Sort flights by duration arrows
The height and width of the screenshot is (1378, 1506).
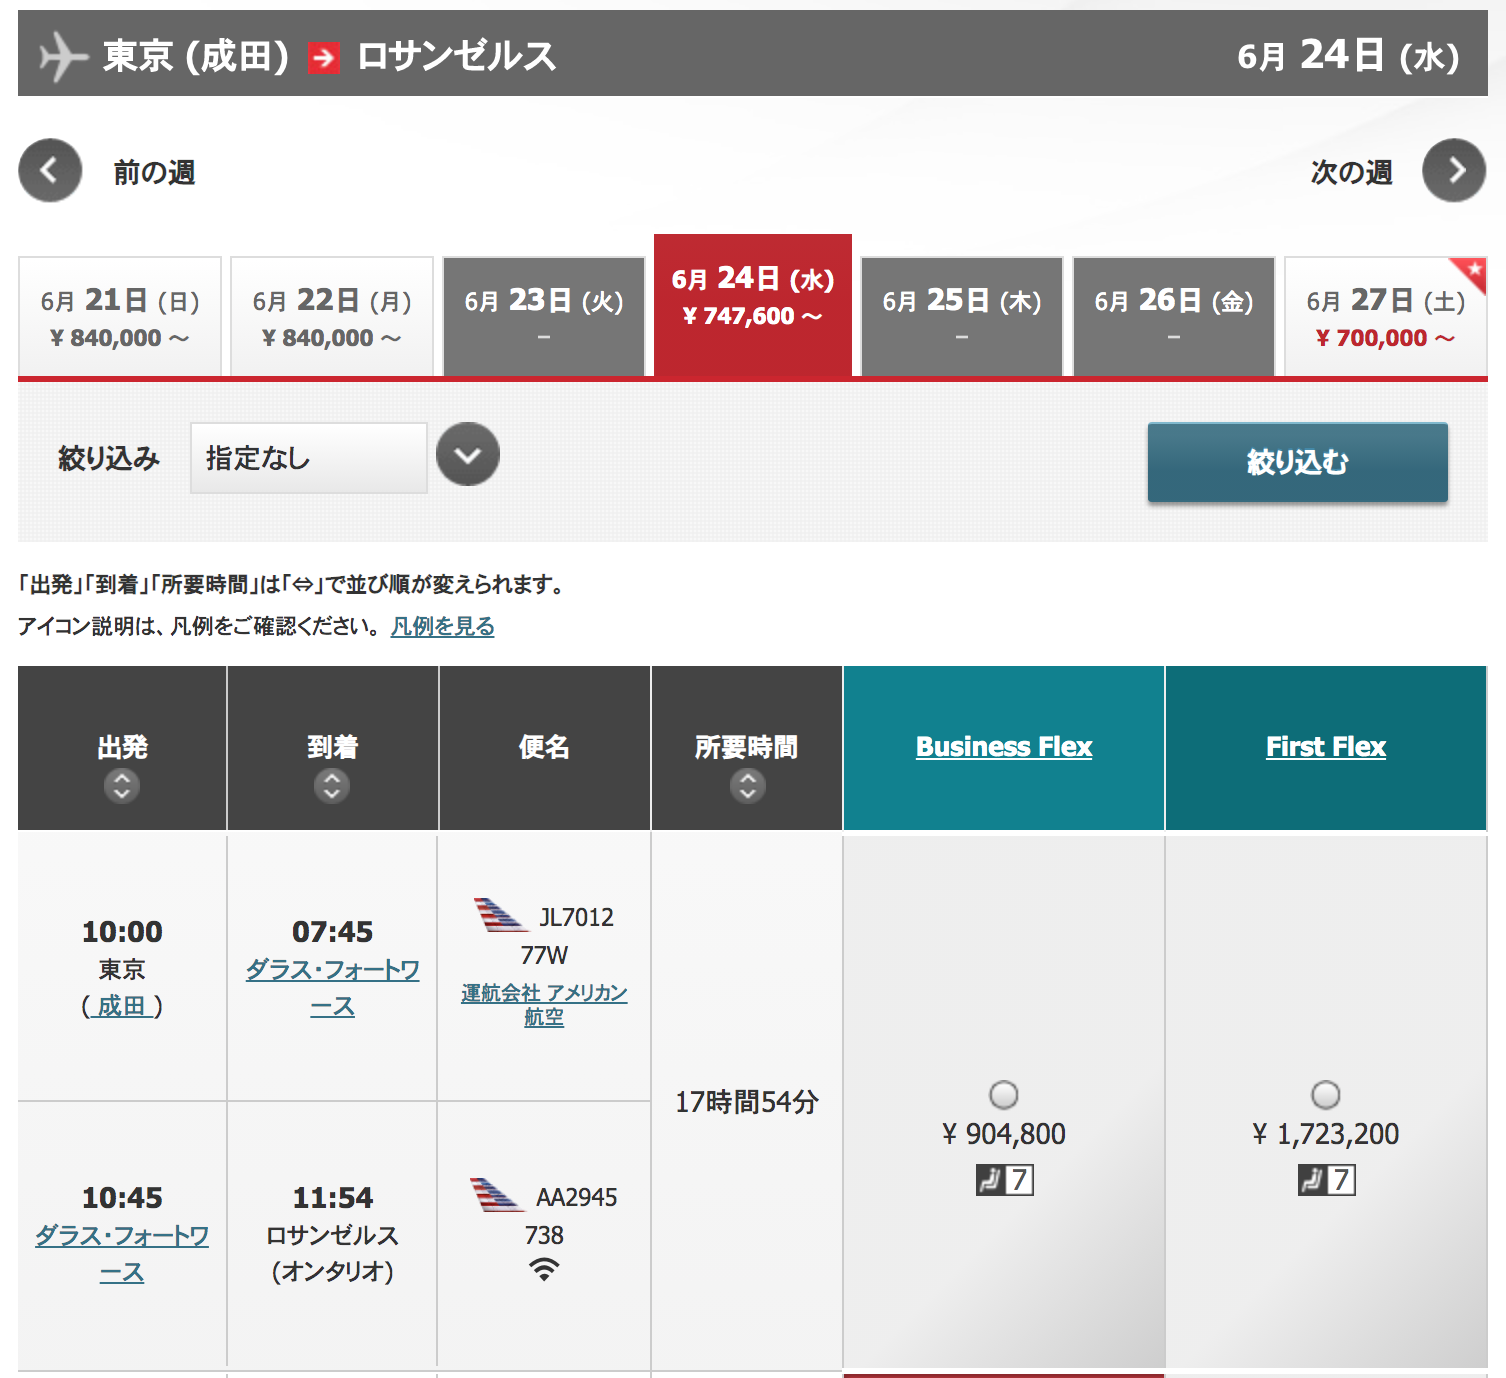(x=747, y=787)
